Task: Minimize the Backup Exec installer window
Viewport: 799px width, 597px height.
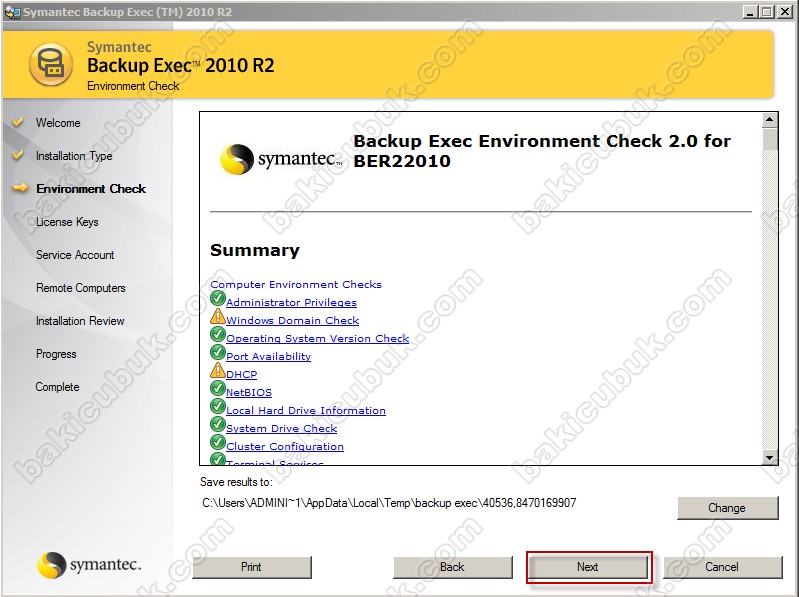Action: (x=750, y=11)
